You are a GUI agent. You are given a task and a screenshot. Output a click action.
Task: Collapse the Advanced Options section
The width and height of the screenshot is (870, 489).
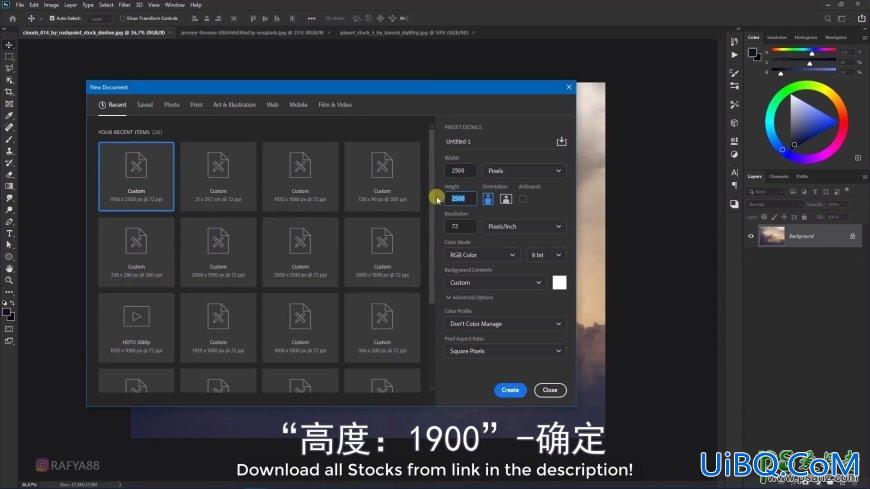pyautogui.click(x=469, y=298)
